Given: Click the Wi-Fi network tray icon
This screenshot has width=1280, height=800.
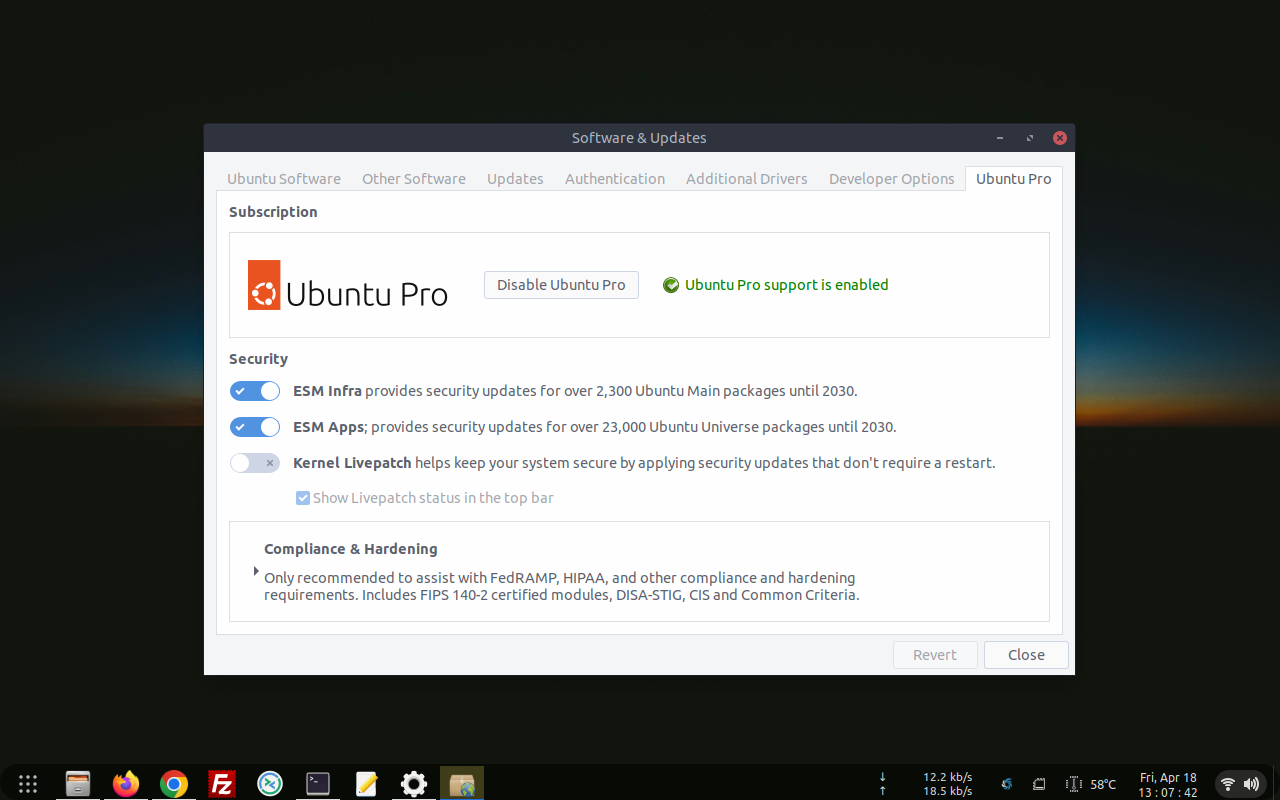Looking at the screenshot, I should point(1228,784).
